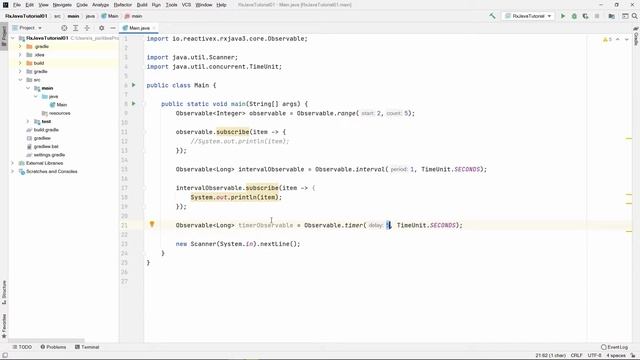
Task: Click RxJavaTutorial01 in the navigation bar
Action: pos(26,16)
